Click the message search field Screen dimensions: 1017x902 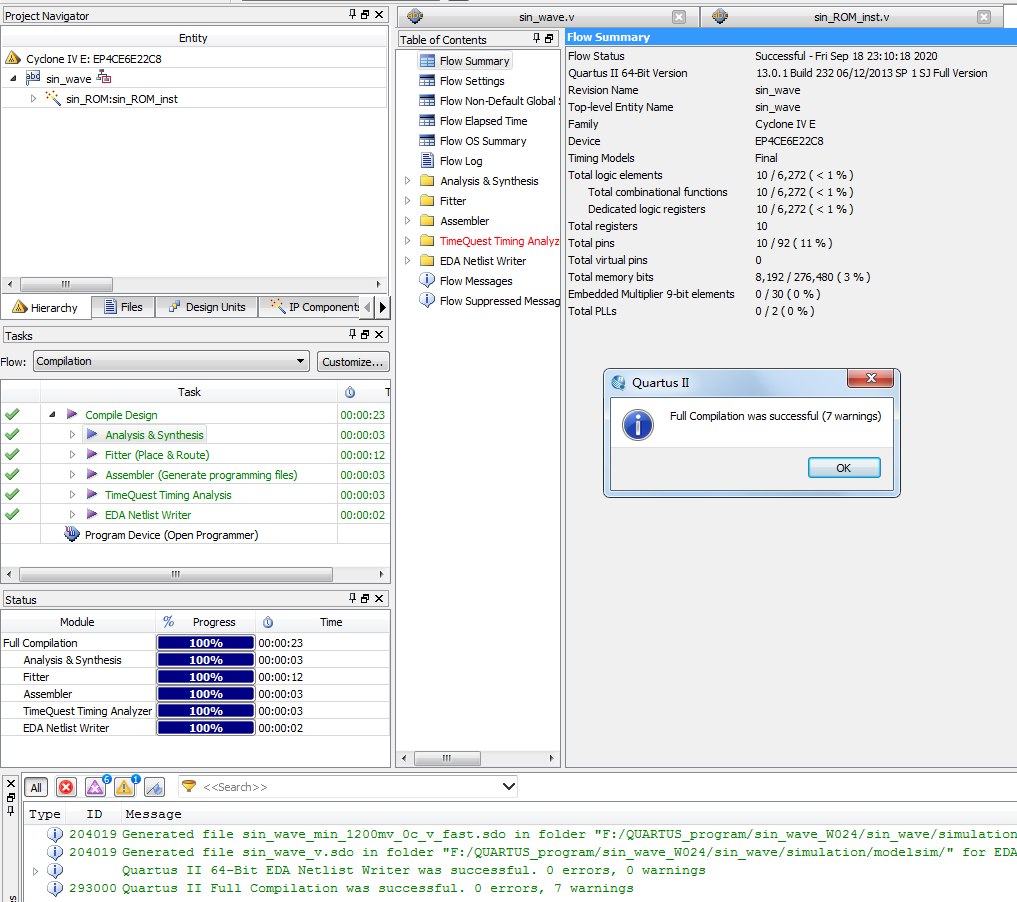click(350, 787)
